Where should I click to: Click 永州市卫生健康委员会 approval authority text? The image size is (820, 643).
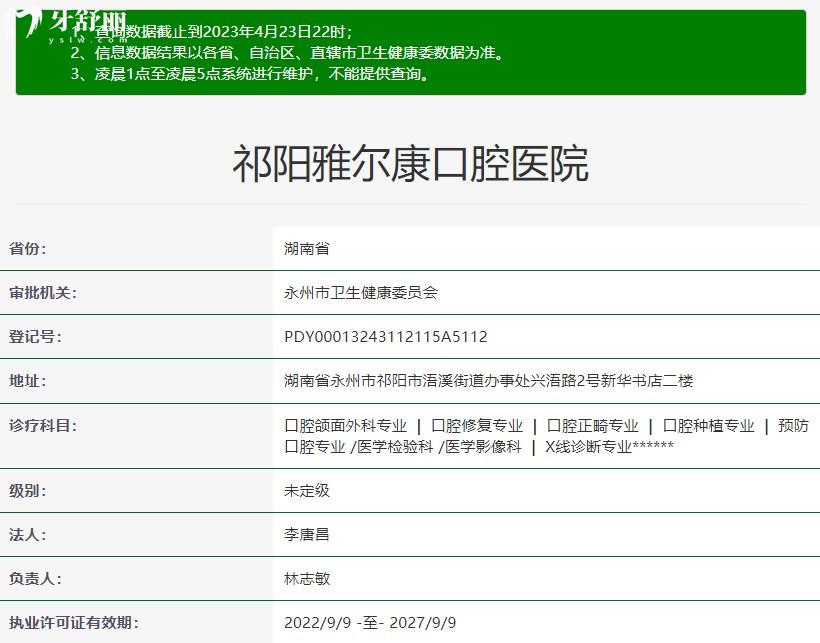pyautogui.click(x=361, y=293)
